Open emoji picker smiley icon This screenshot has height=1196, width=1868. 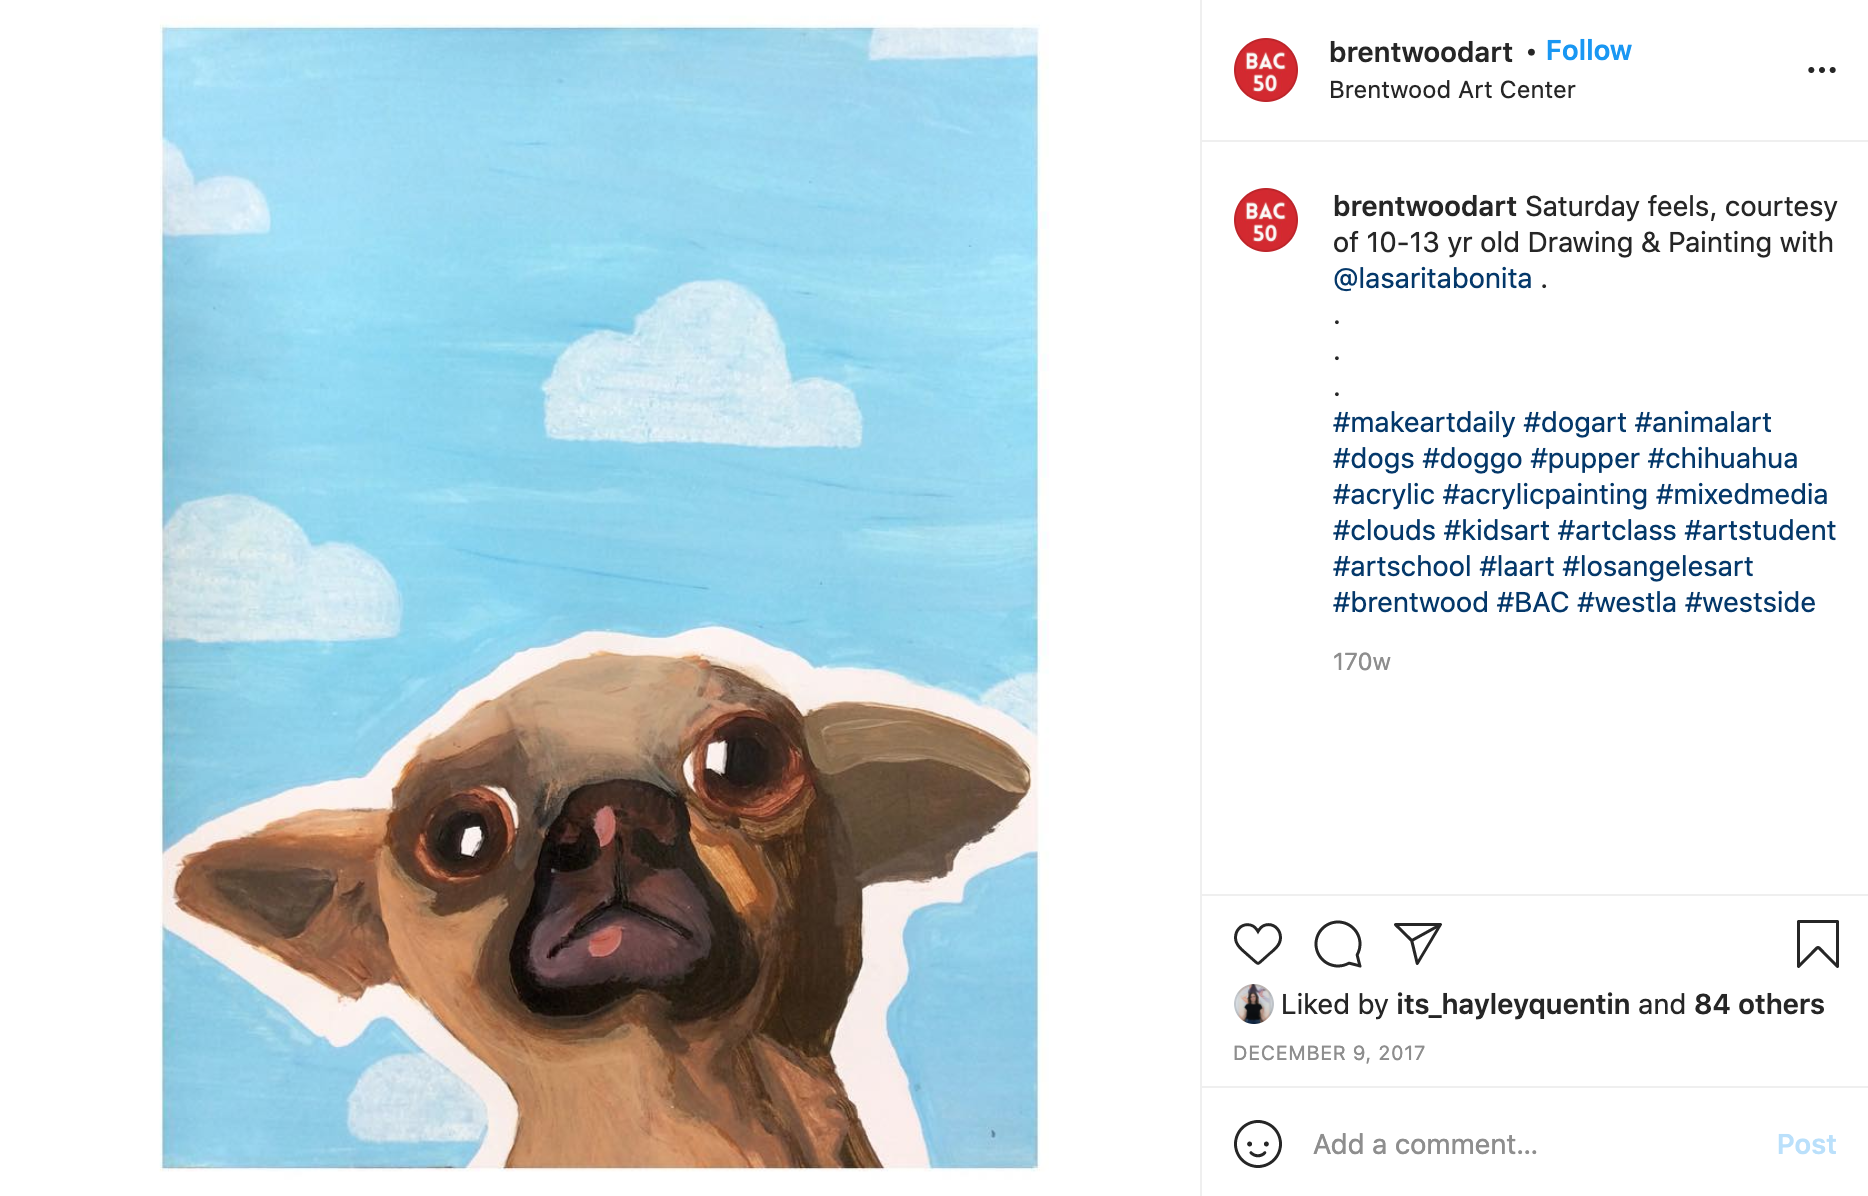point(1257,1143)
